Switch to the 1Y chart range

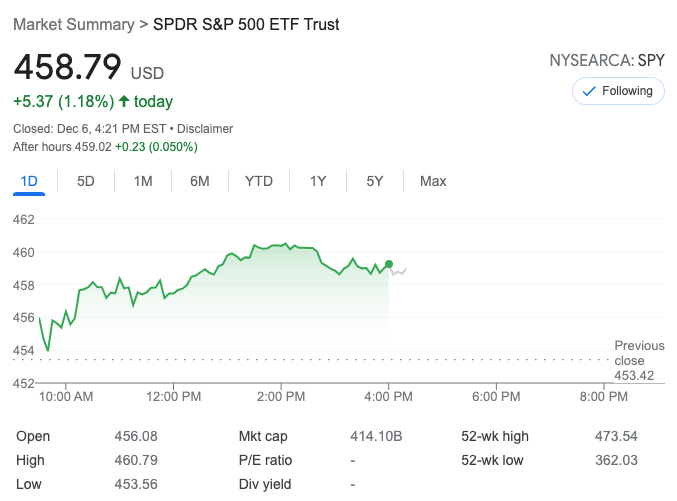pyautogui.click(x=318, y=181)
